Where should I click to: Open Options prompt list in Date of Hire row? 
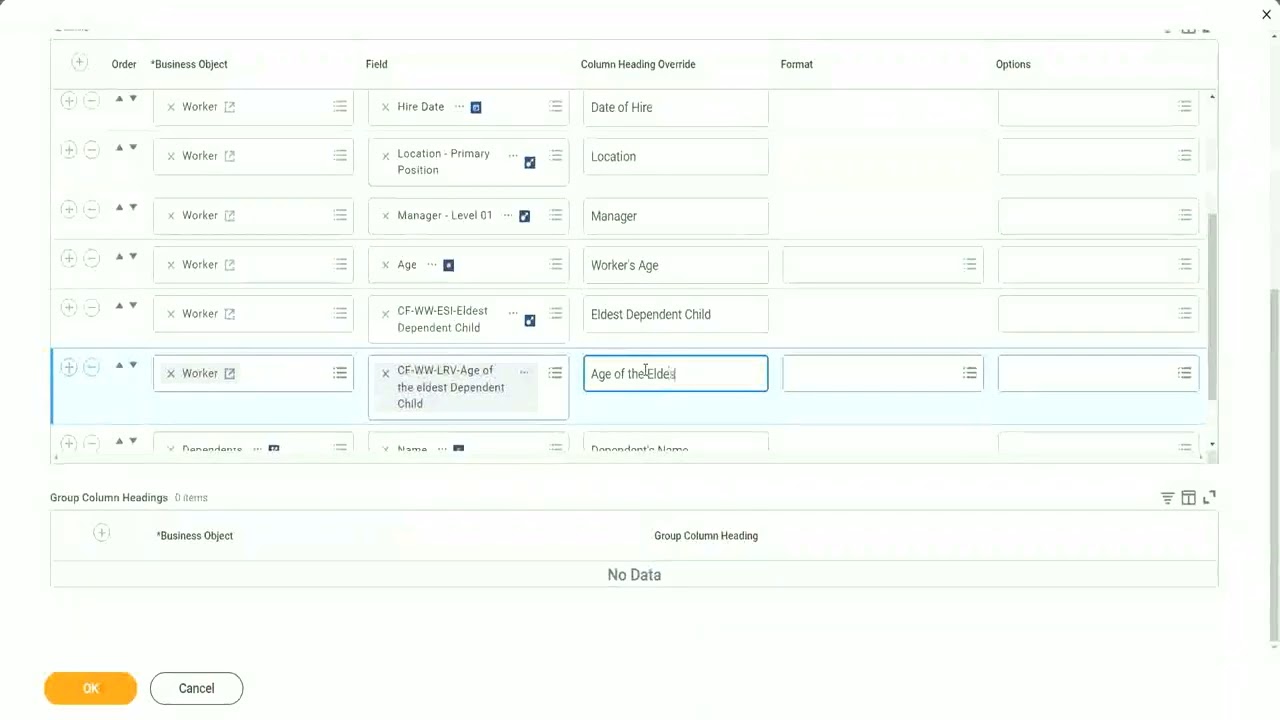[1184, 106]
